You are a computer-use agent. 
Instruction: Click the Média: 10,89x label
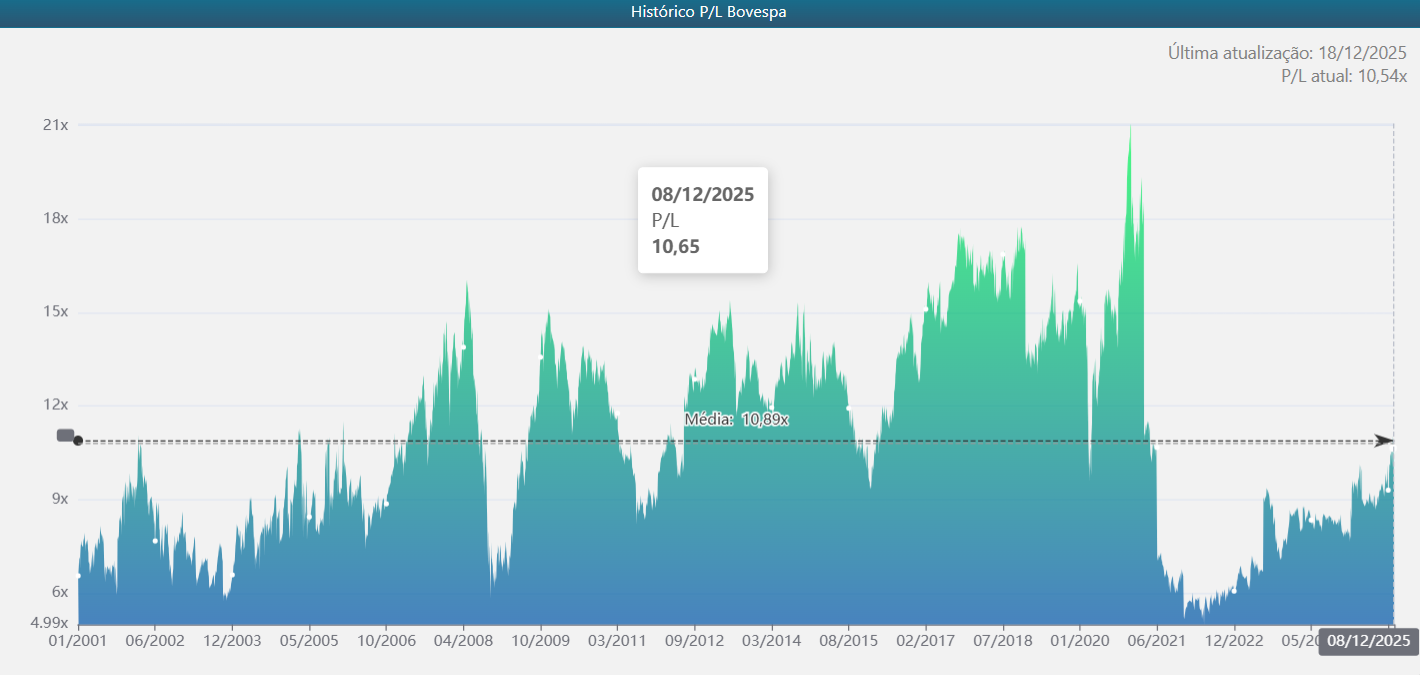[737, 420]
